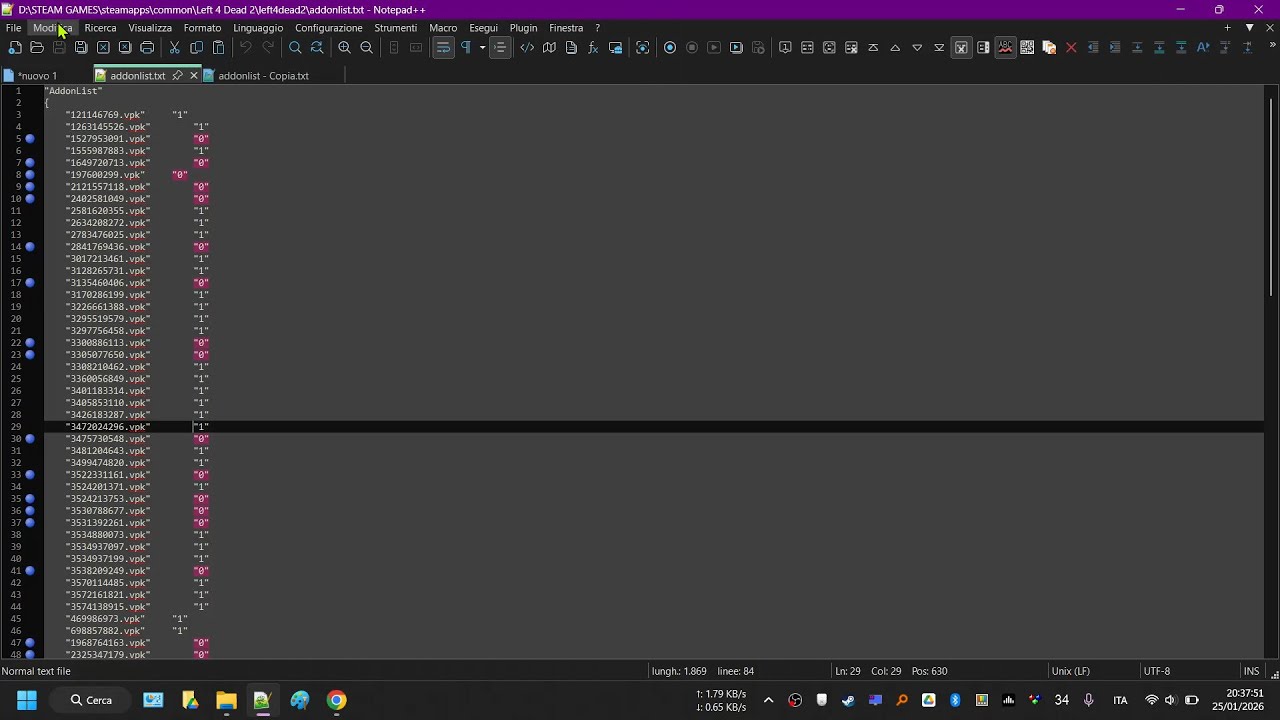Click the Open file folder icon

click(37, 47)
